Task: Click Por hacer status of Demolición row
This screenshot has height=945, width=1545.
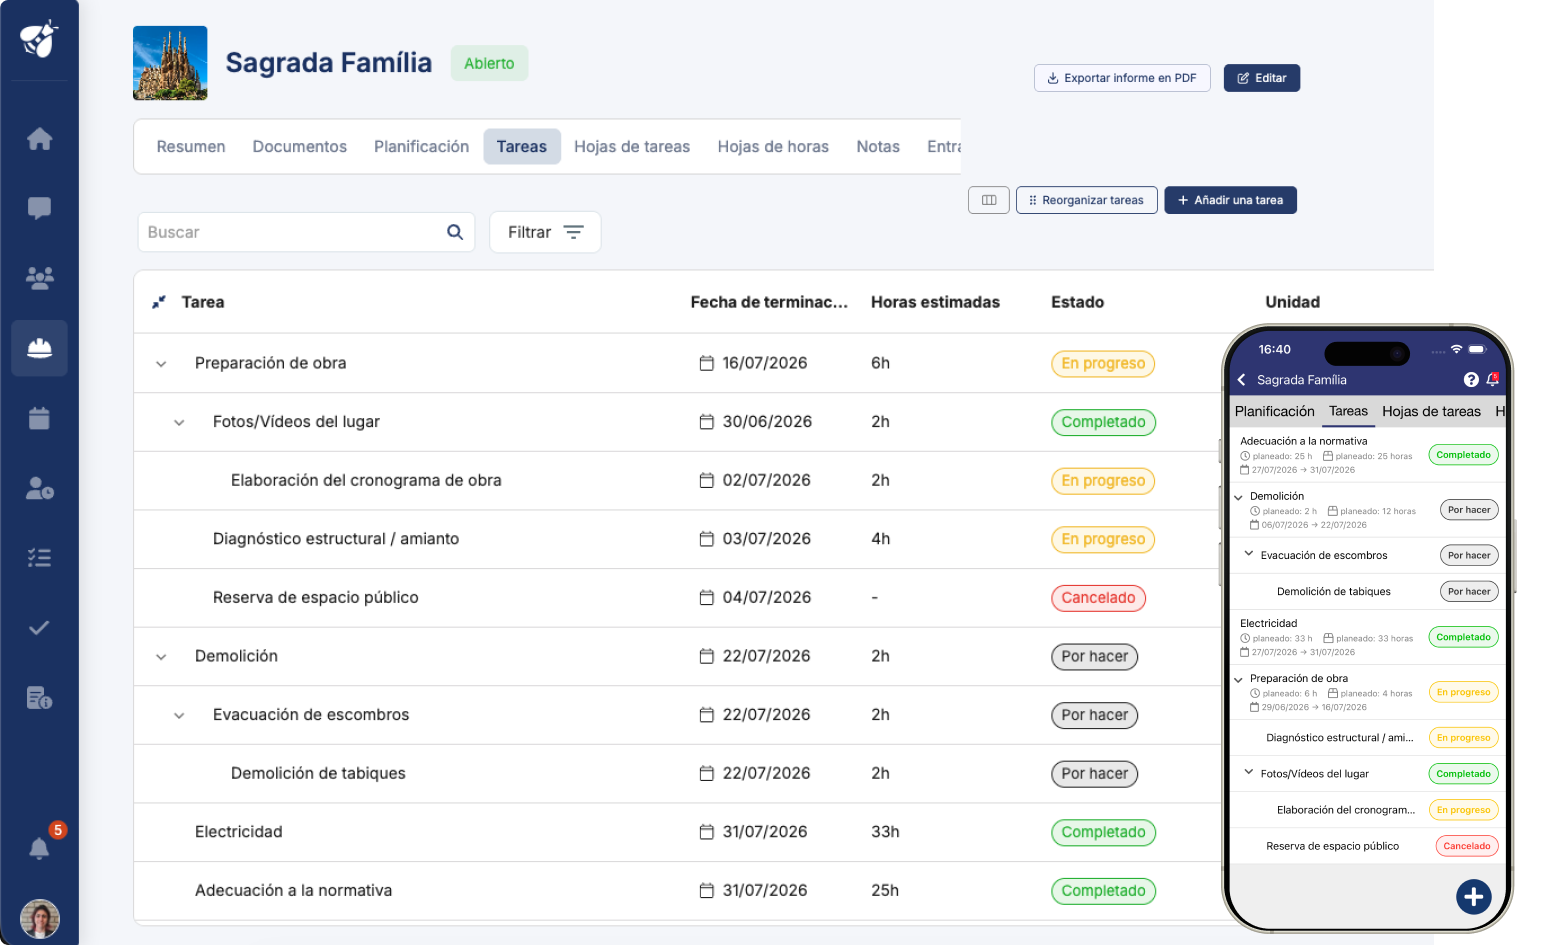Action: pos(1094,657)
